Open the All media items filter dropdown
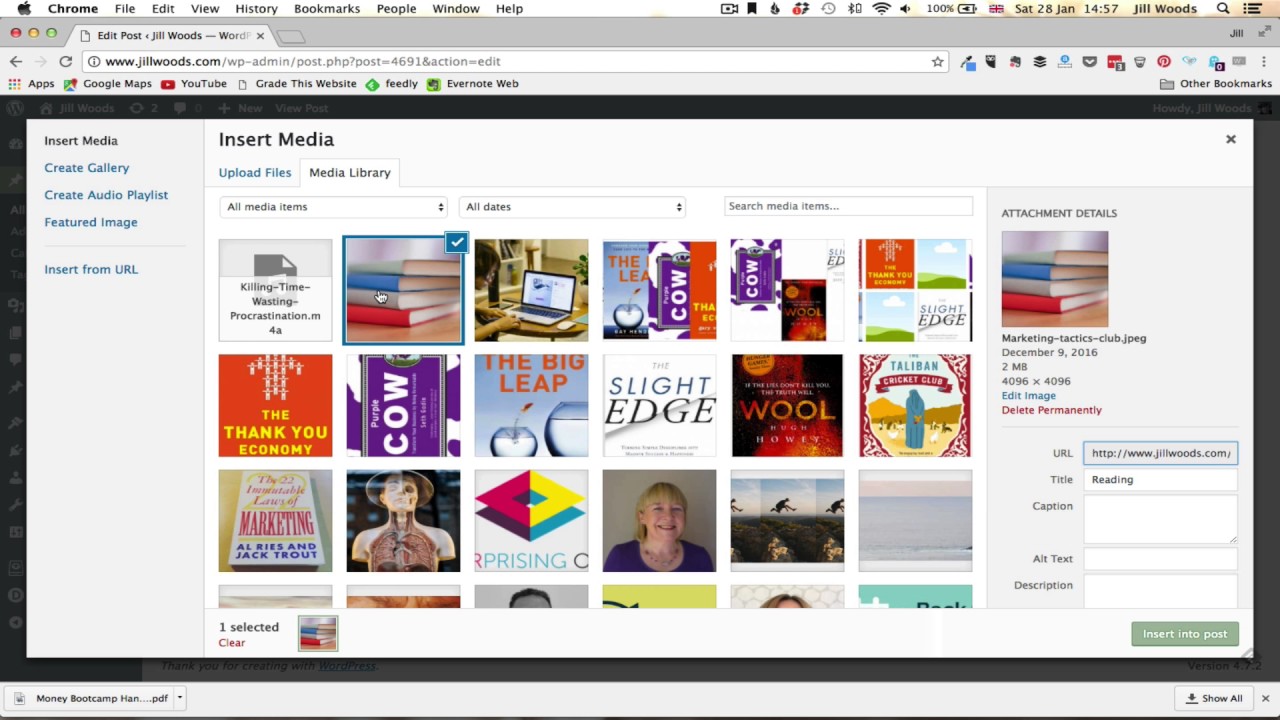1280x720 pixels. point(333,207)
